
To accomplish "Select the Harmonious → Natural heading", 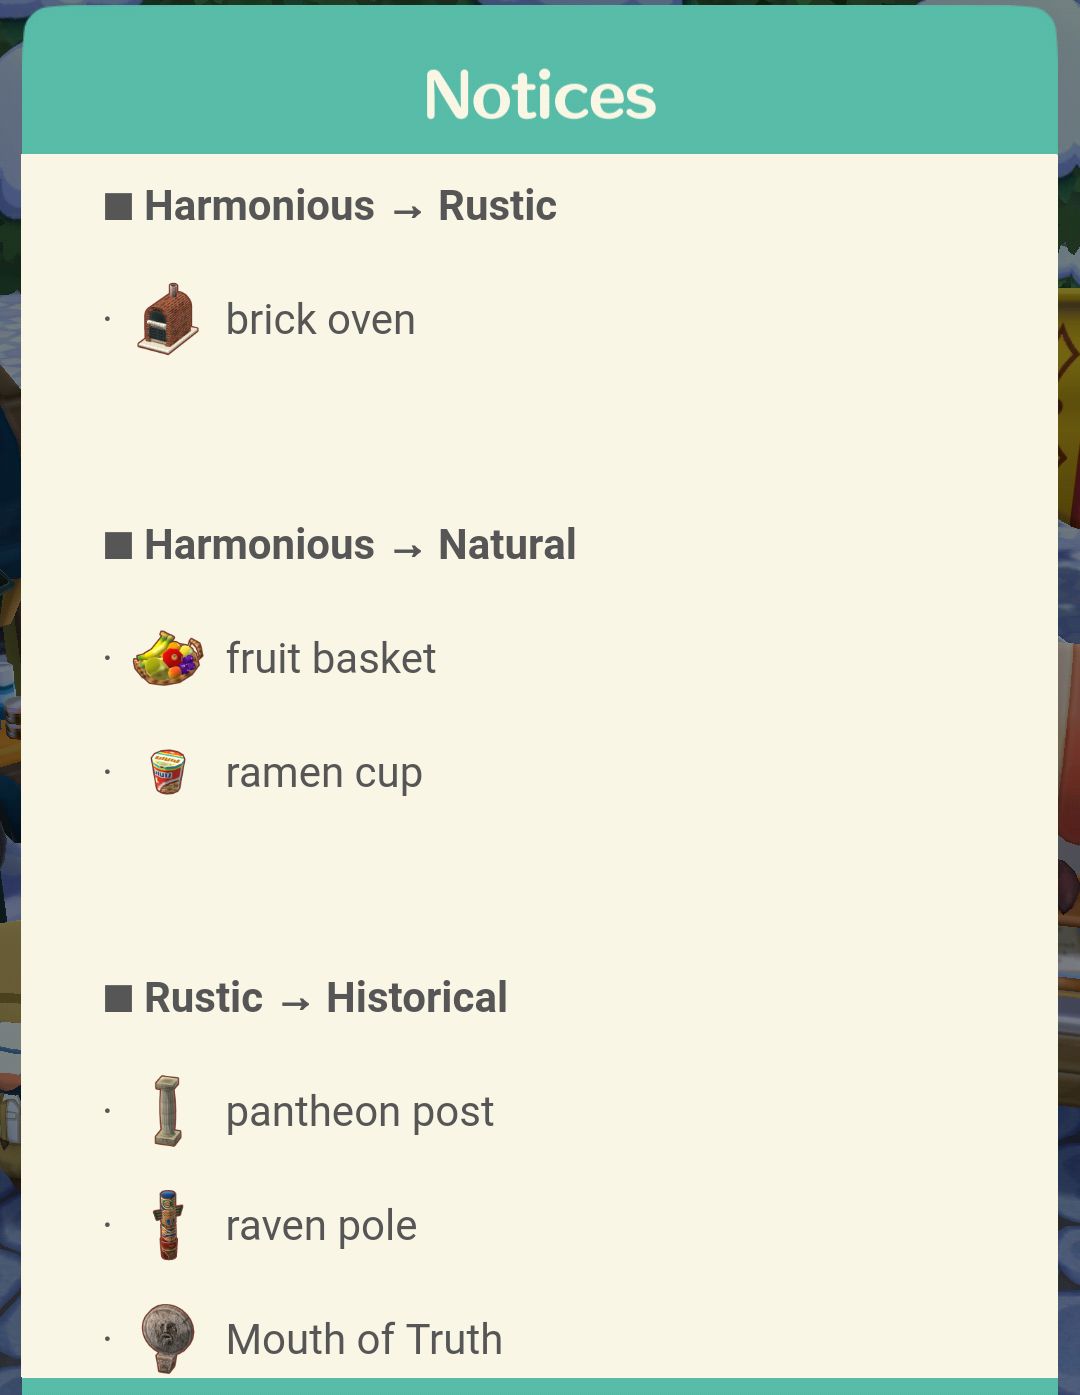I will point(360,545).
